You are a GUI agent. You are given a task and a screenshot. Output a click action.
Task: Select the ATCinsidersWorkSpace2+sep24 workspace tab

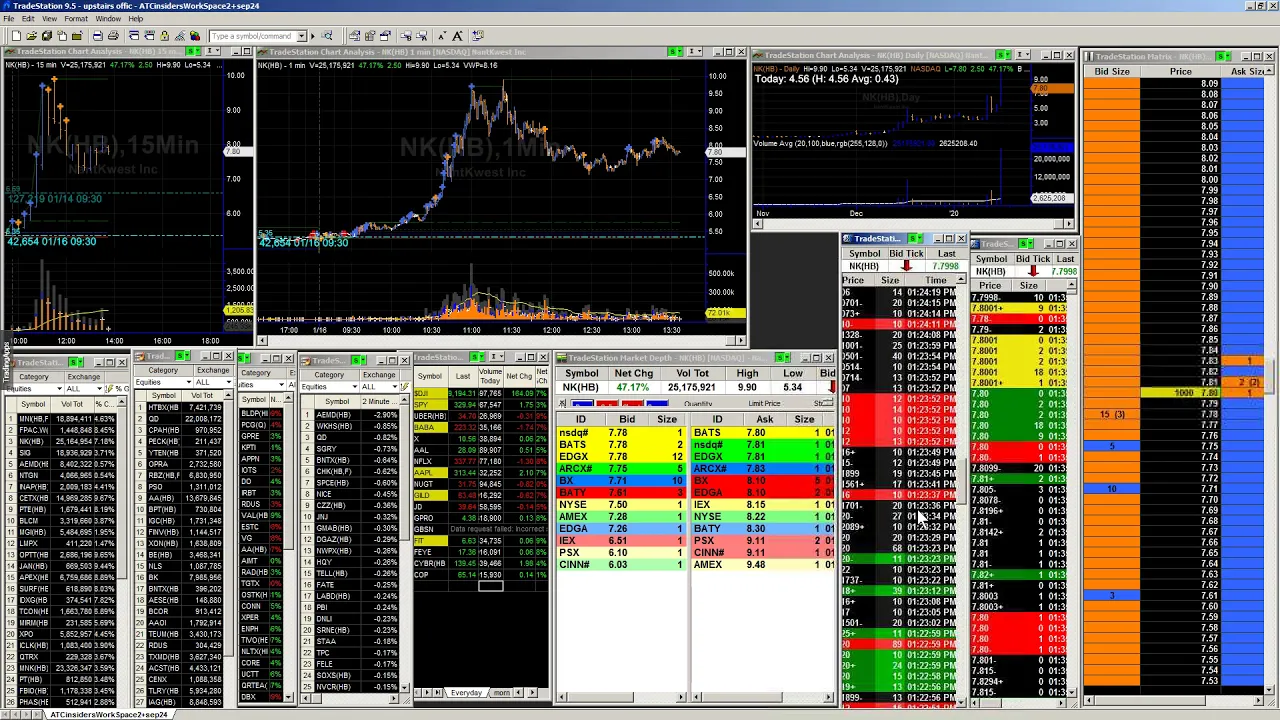click(108, 714)
